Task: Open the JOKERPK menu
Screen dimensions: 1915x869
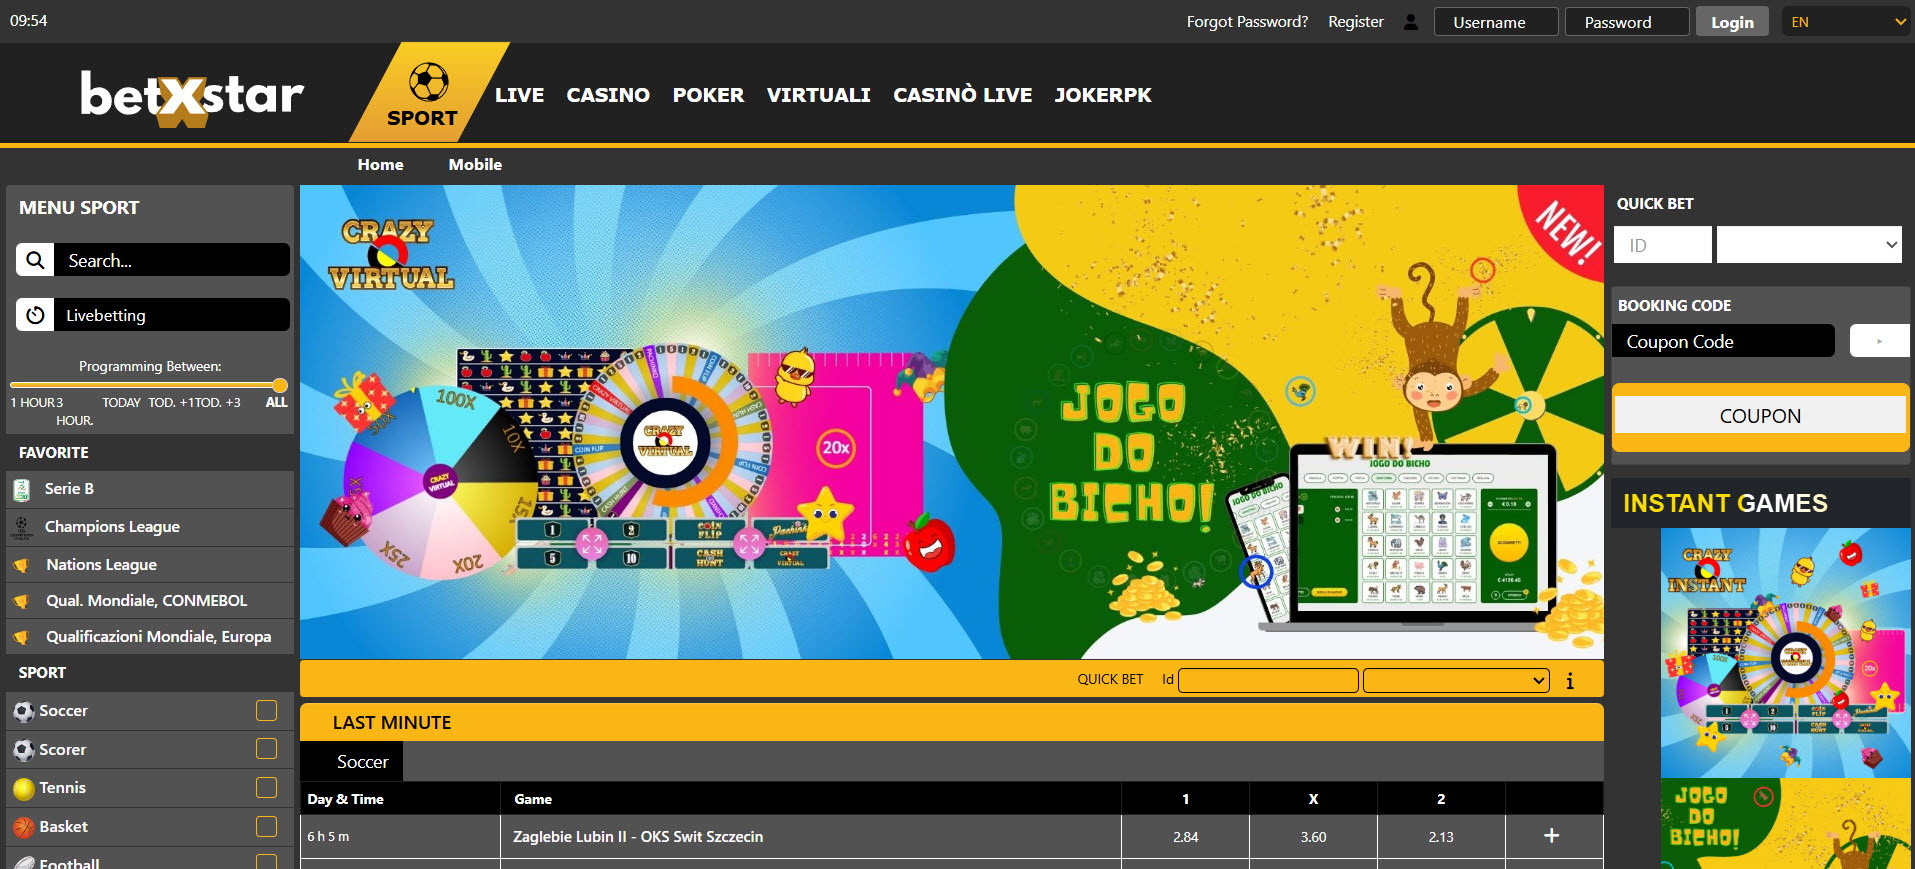Action: [x=1103, y=95]
